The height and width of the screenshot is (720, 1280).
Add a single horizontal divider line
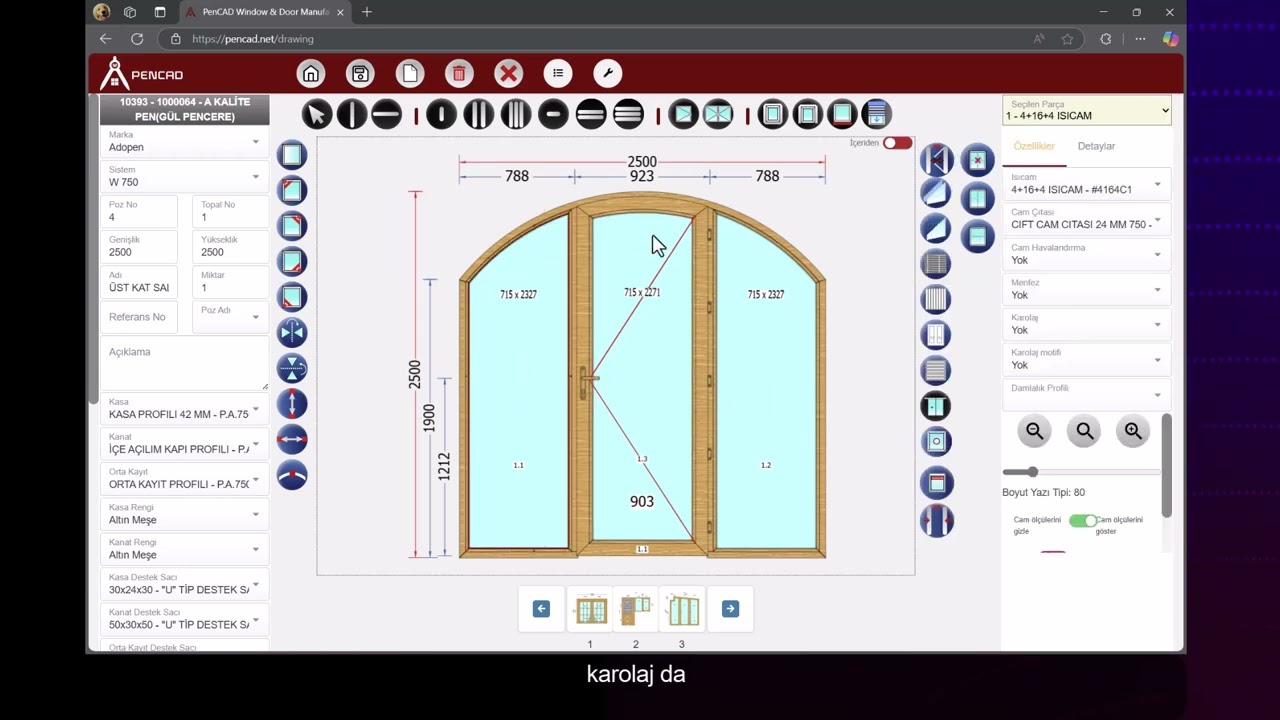(x=386, y=114)
